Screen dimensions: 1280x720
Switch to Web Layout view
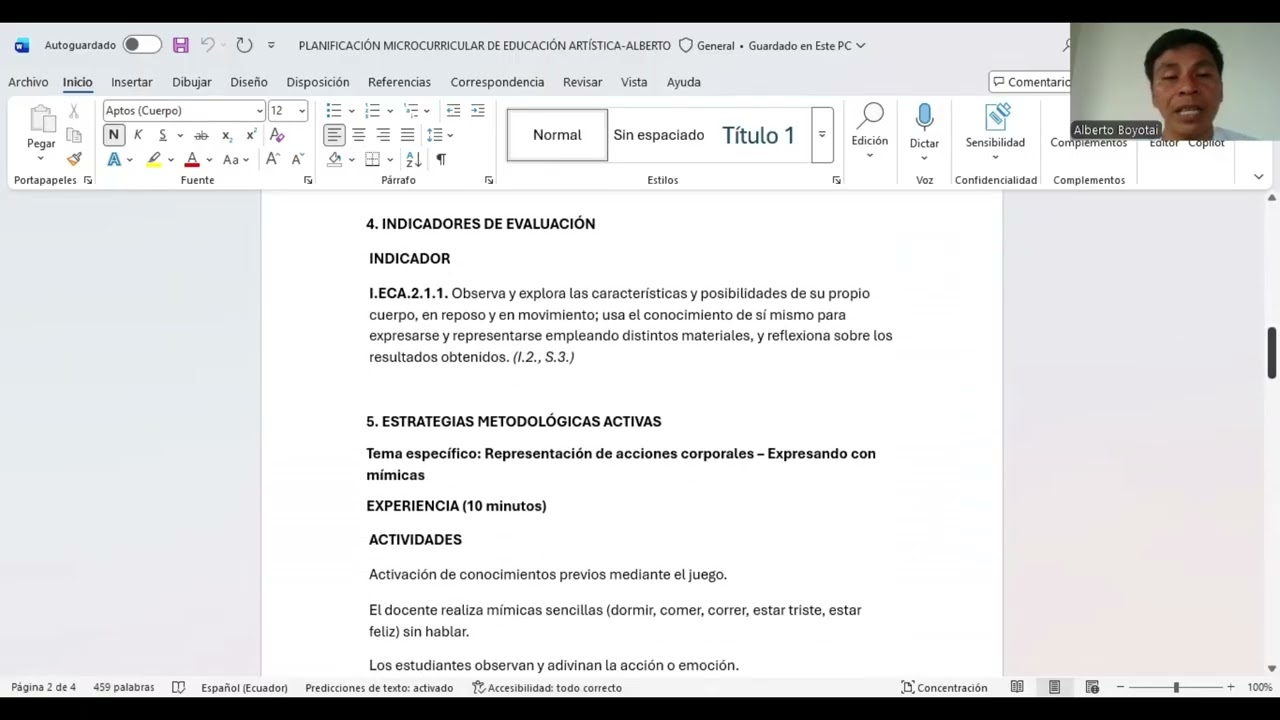point(1092,687)
